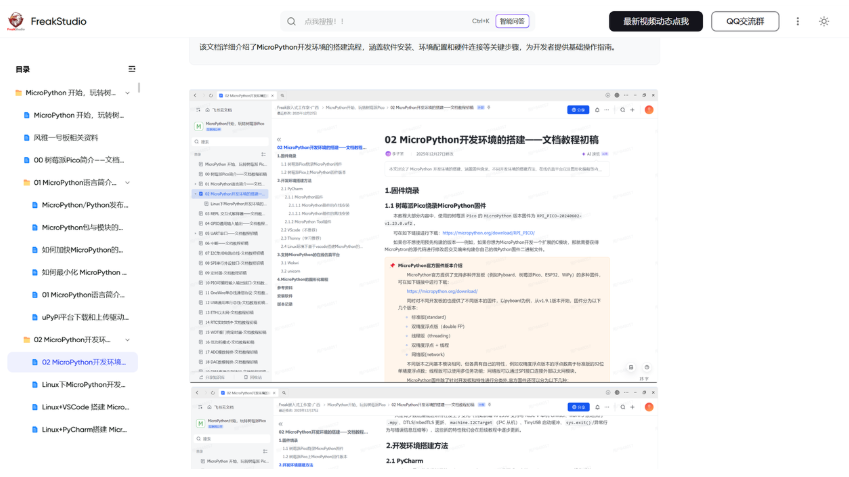The height and width of the screenshot is (477, 849).
Task: Click the search magnifier icon
Action: [x=291, y=21]
